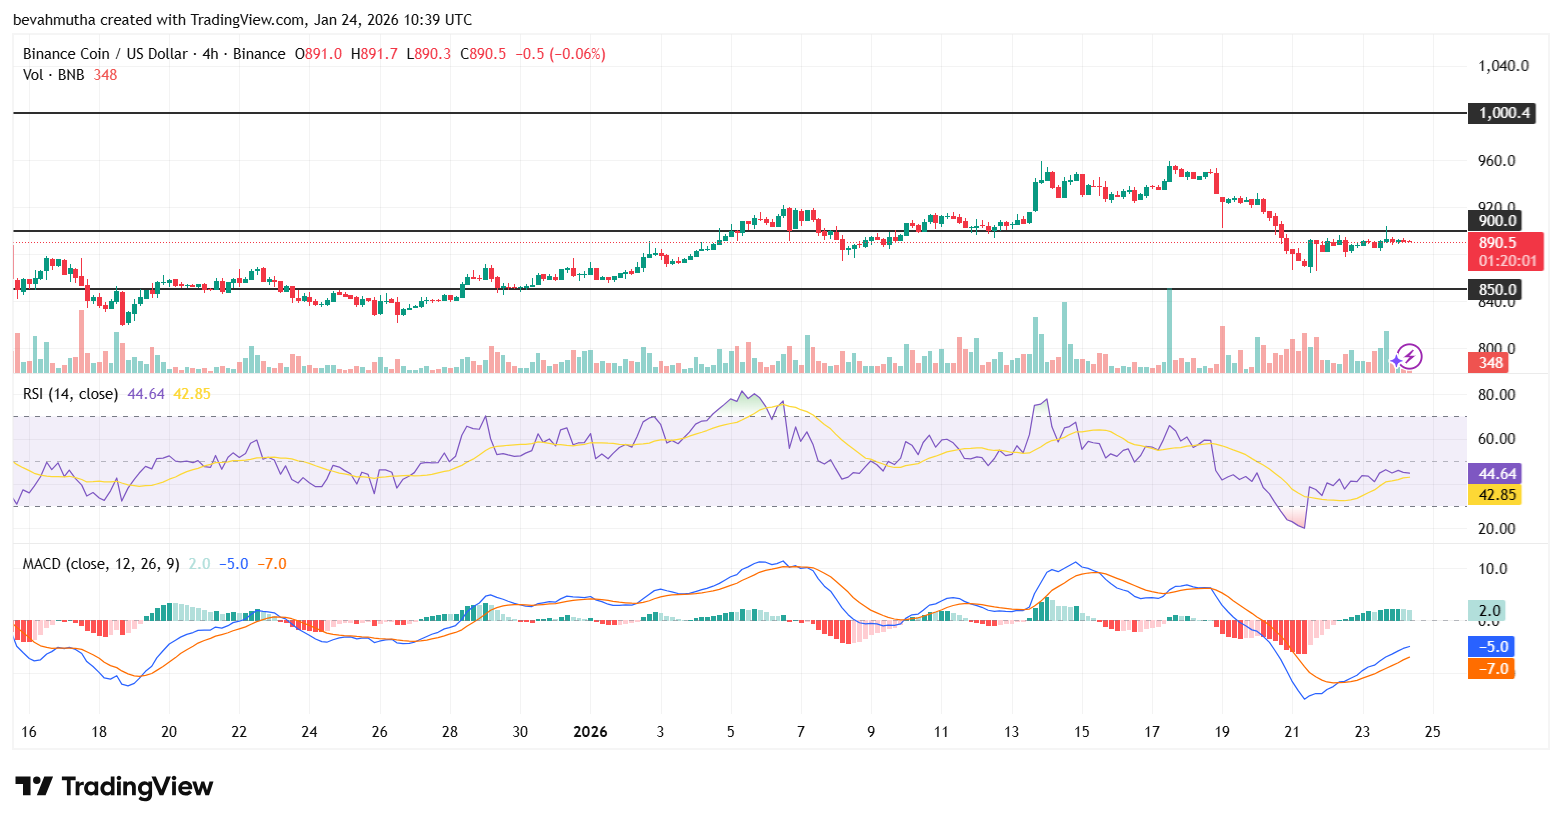Click the 80.00 RSI axis tick
This screenshot has height=824, width=1562.
[1496, 395]
